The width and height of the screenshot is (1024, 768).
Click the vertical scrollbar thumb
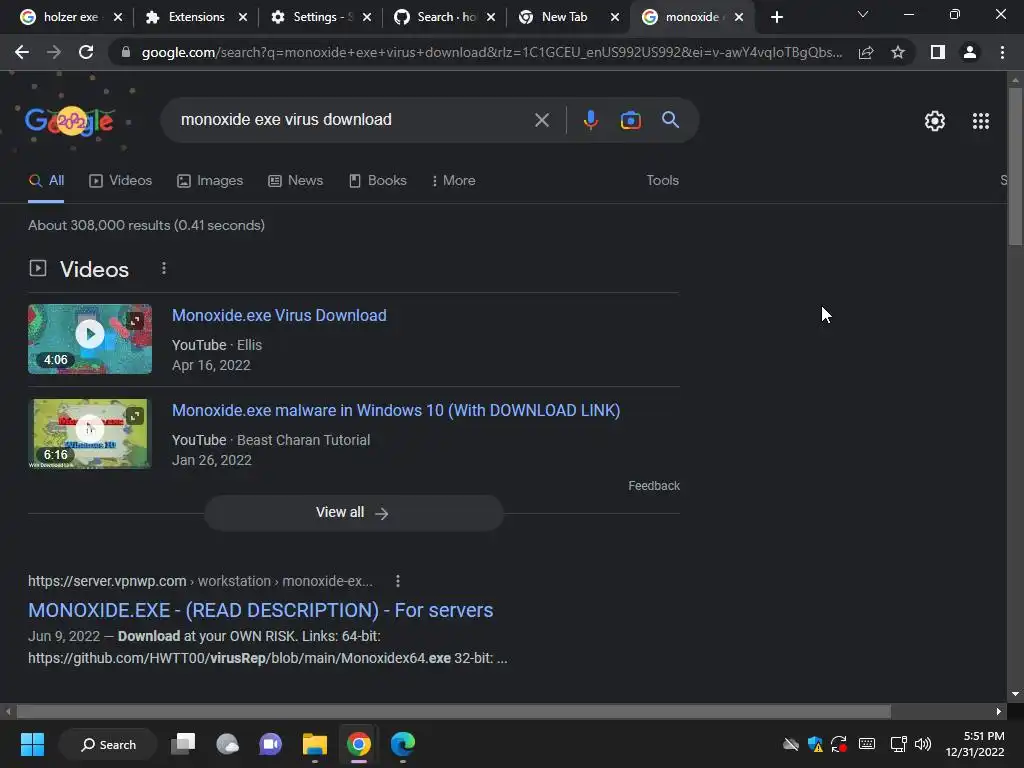click(1015, 167)
